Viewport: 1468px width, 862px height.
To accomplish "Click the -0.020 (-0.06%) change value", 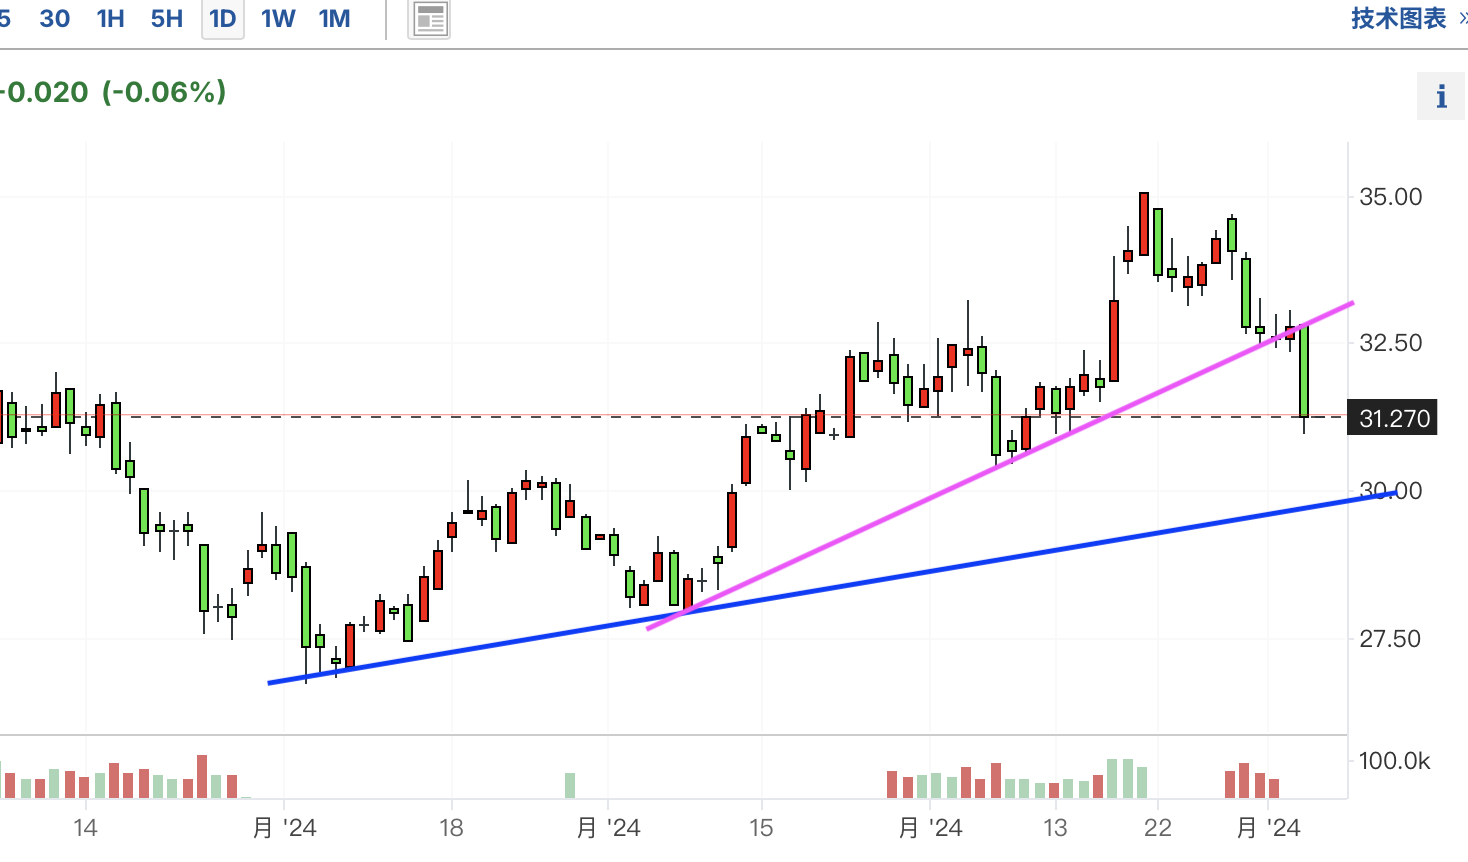I will pyautogui.click(x=114, y=92).
